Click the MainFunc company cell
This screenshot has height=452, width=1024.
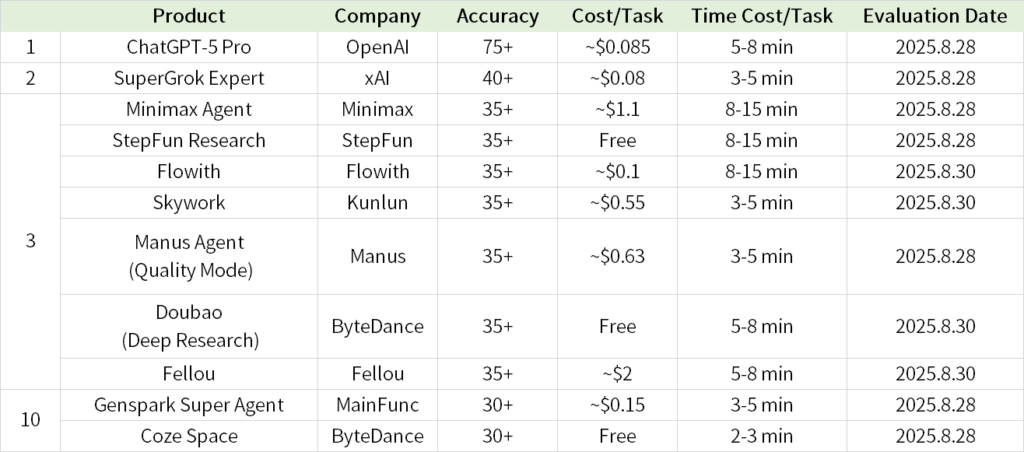377,405
